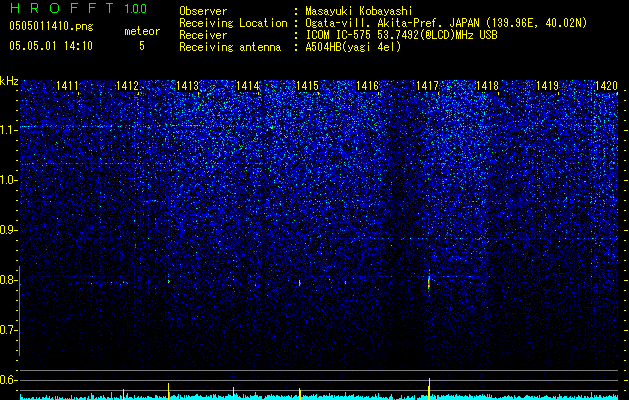Click the 1418 time marker
Viewport: 629px width, 400px height.
click(x=487, y=85)
